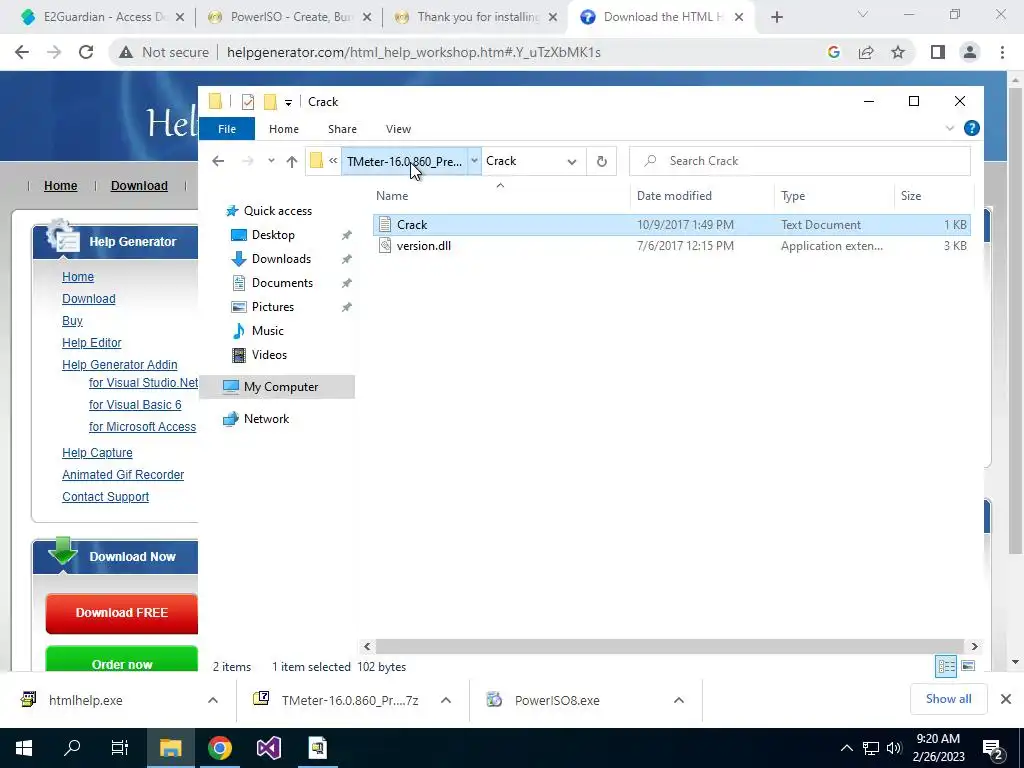The width and height of the screenshot is (1024, 768).
Task: Select My Computer in navigation pane
Action: coord(281,387)
